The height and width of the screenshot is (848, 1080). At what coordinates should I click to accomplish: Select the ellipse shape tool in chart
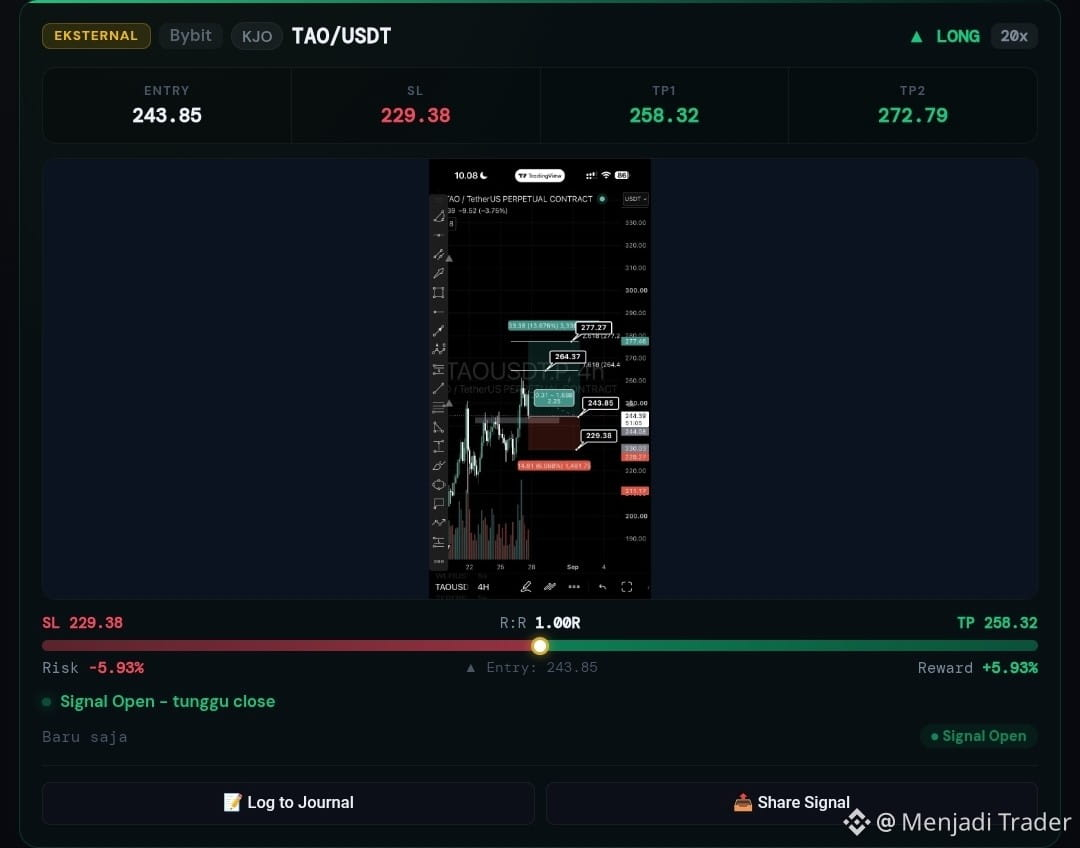(438, 485)
